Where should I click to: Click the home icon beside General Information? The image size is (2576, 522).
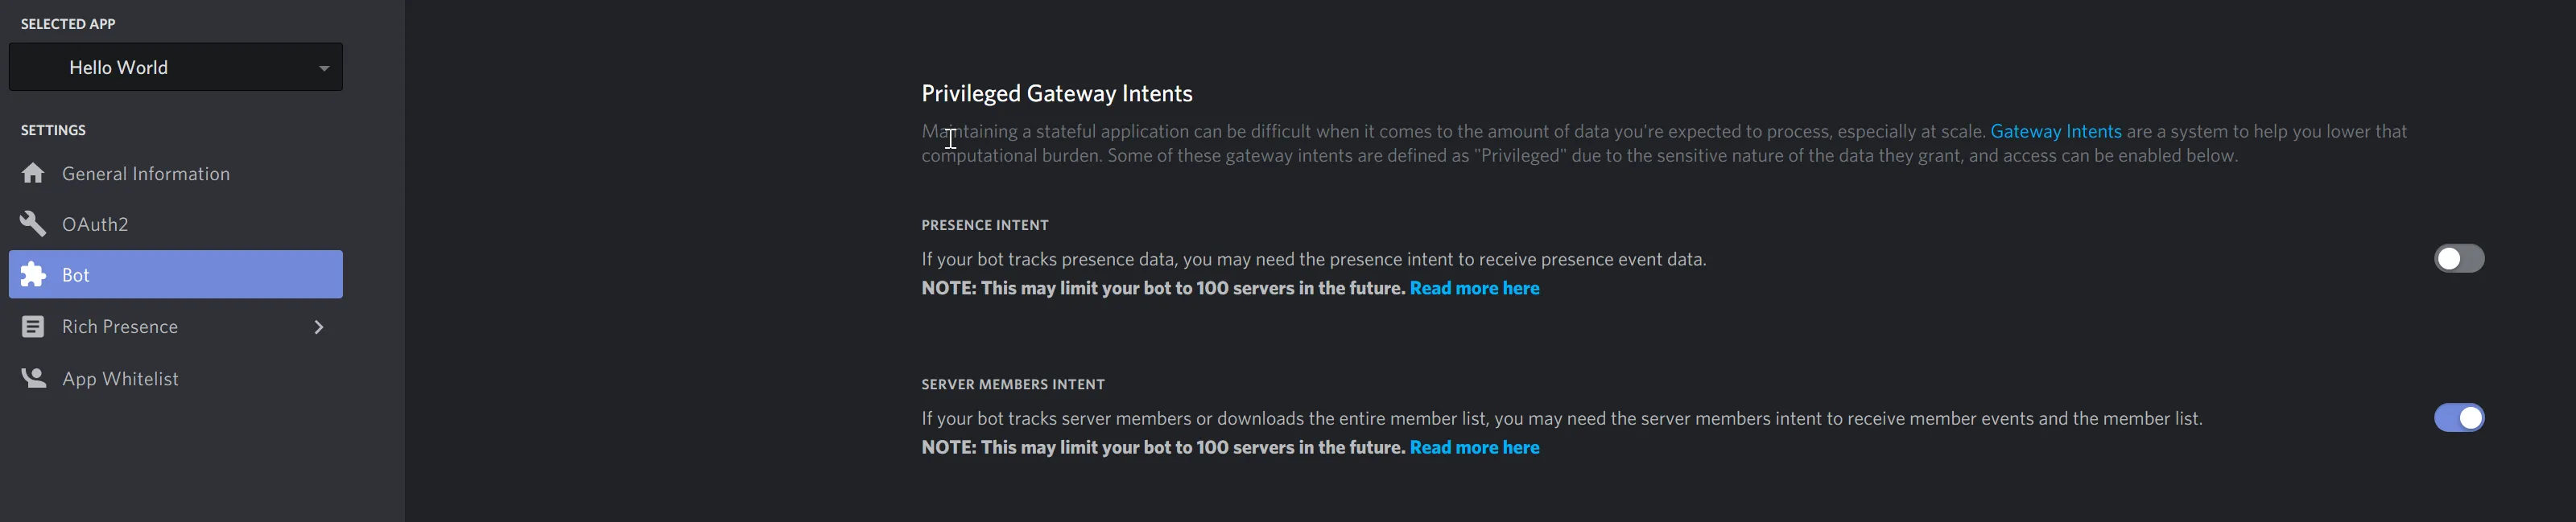(33, 173)
